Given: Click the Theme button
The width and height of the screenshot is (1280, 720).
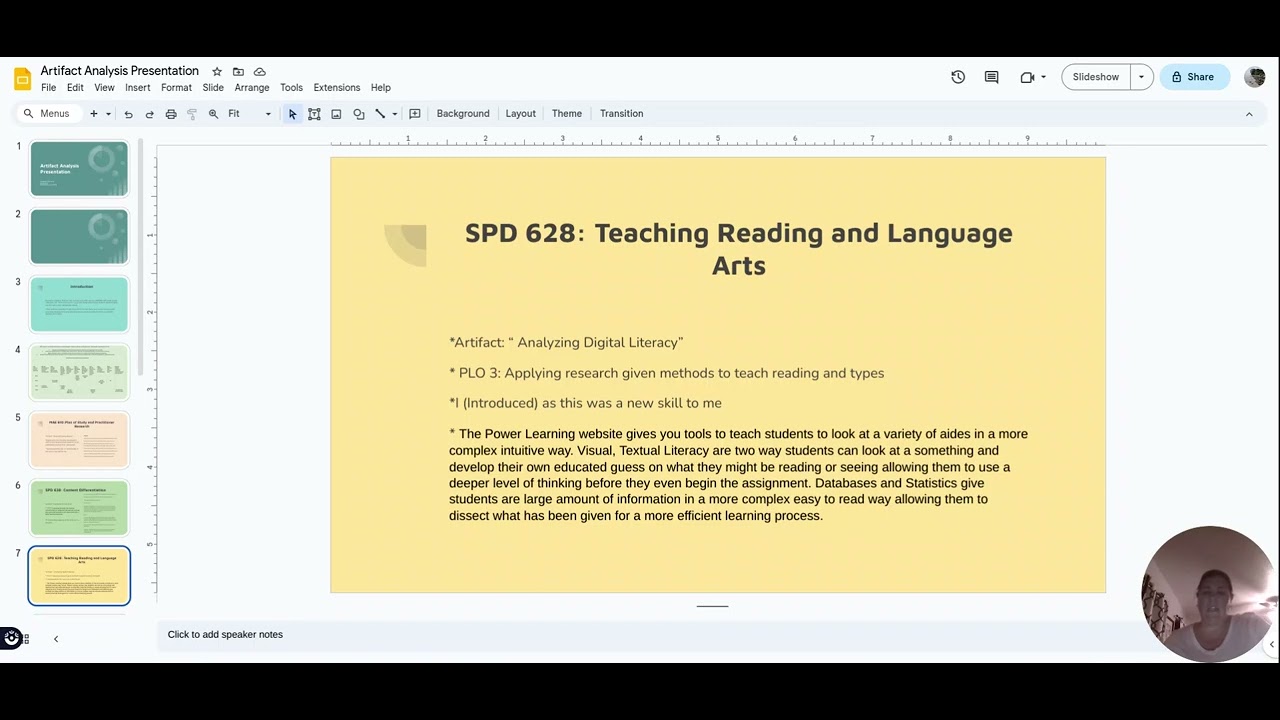Looking at the screenshot, I should pos(567,114).
